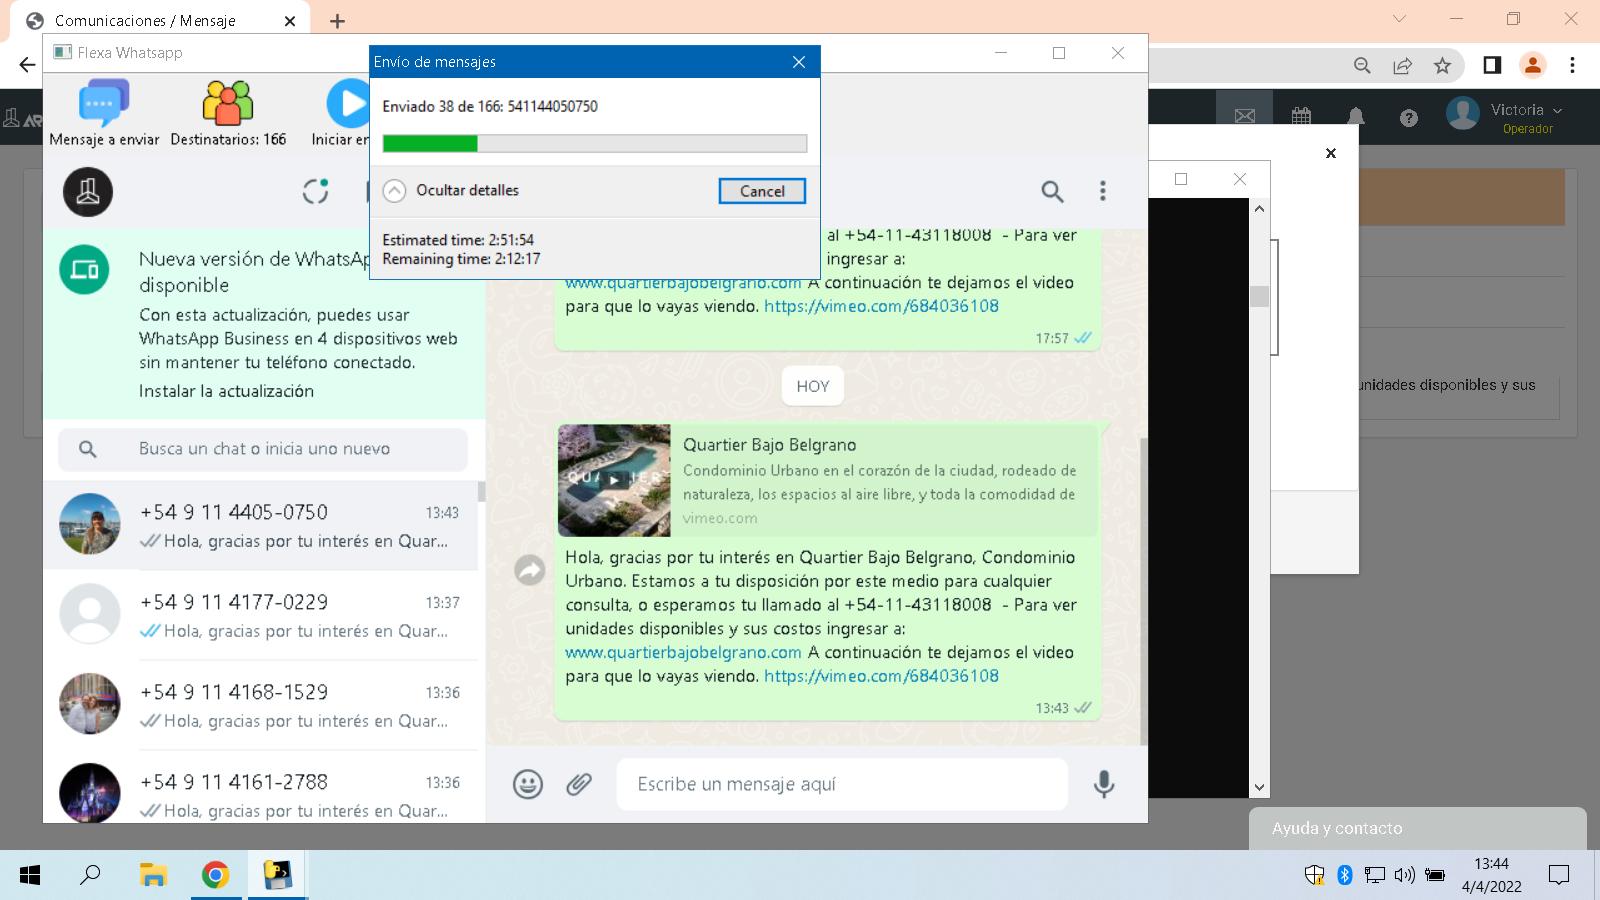Screen dimensions: 1600x900
Task: Open chat +54 9 11 4168-1529
Action: coord(260,706)
